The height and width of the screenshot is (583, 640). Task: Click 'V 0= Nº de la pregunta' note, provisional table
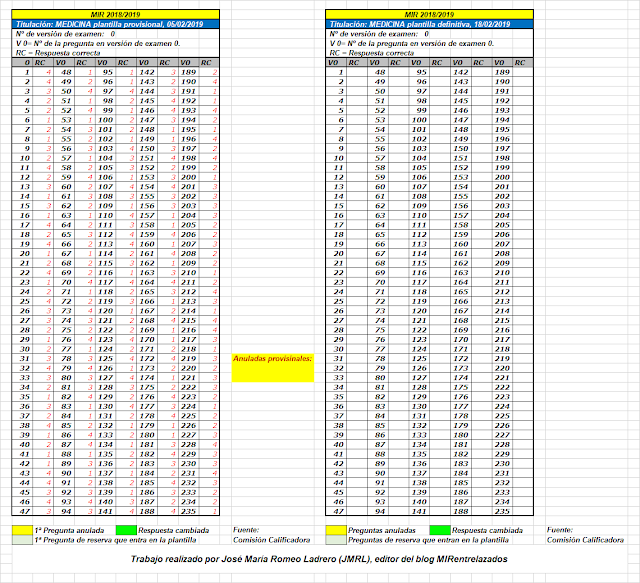click(98, 43)
